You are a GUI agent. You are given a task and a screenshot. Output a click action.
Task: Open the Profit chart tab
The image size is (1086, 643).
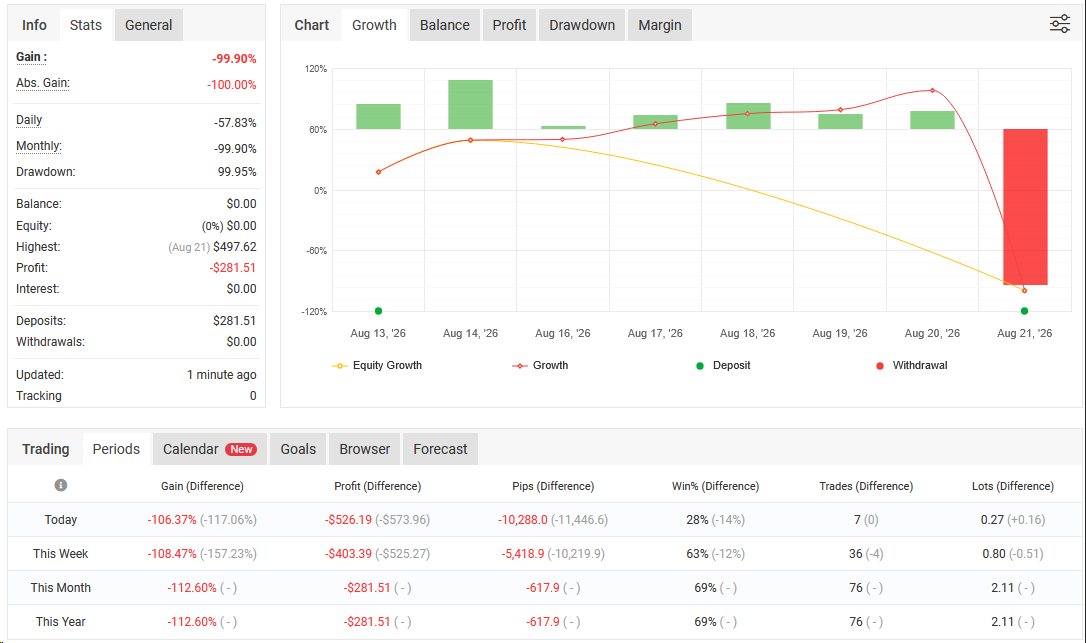pyautogui.click(x=509, y=25)
